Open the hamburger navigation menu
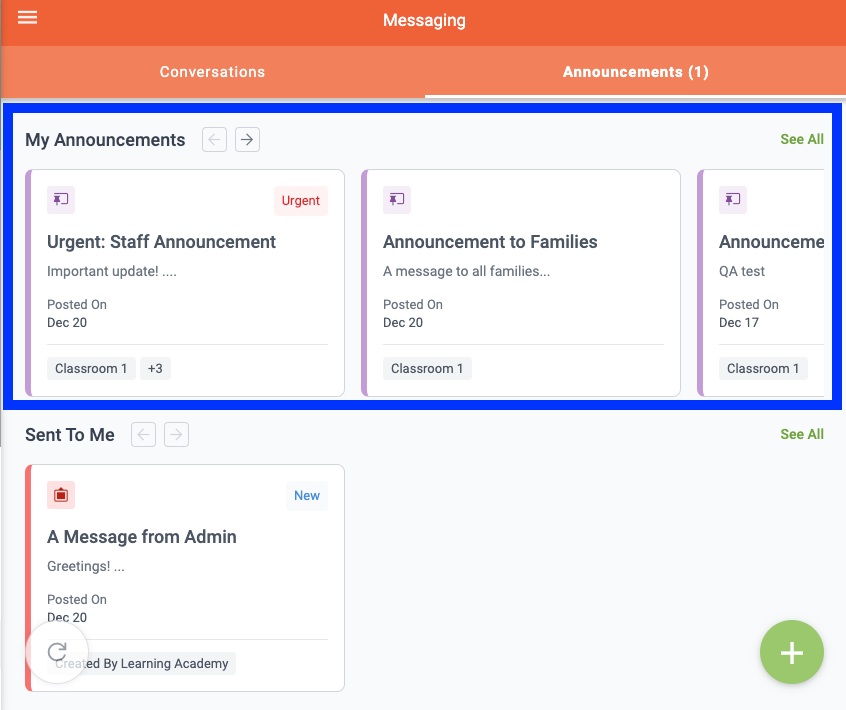Image resolution: width=846 pixels, height=710 pixels. 28,18
